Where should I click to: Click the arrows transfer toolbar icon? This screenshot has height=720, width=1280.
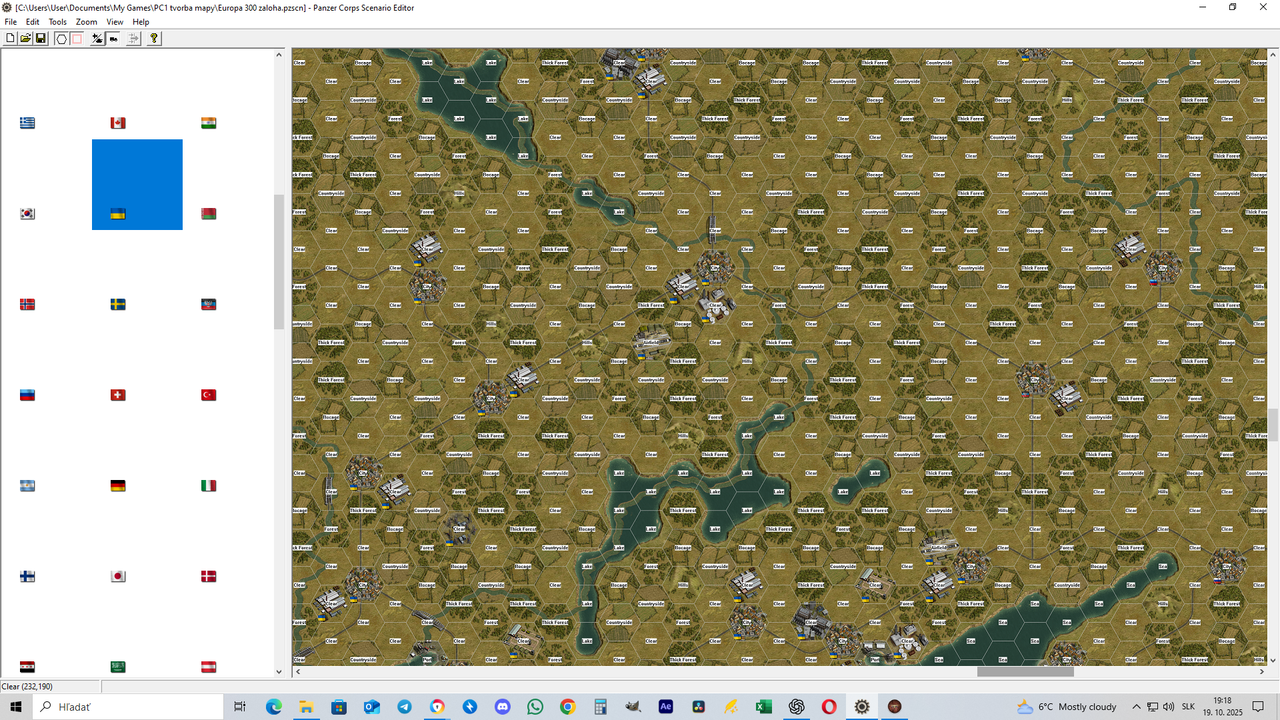[x=133, y=38]
